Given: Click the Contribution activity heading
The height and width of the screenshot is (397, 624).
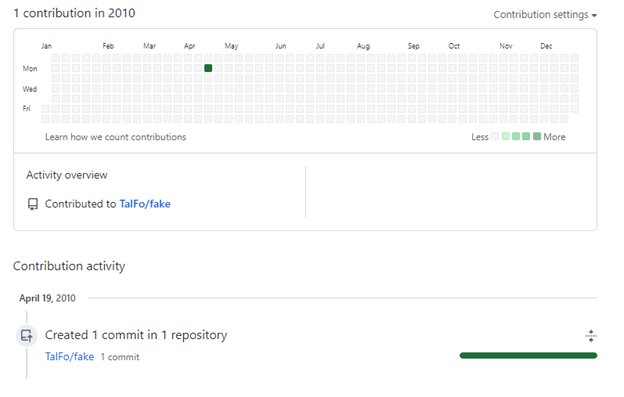Looking at the screenshot, I should (x=69, y=266).
